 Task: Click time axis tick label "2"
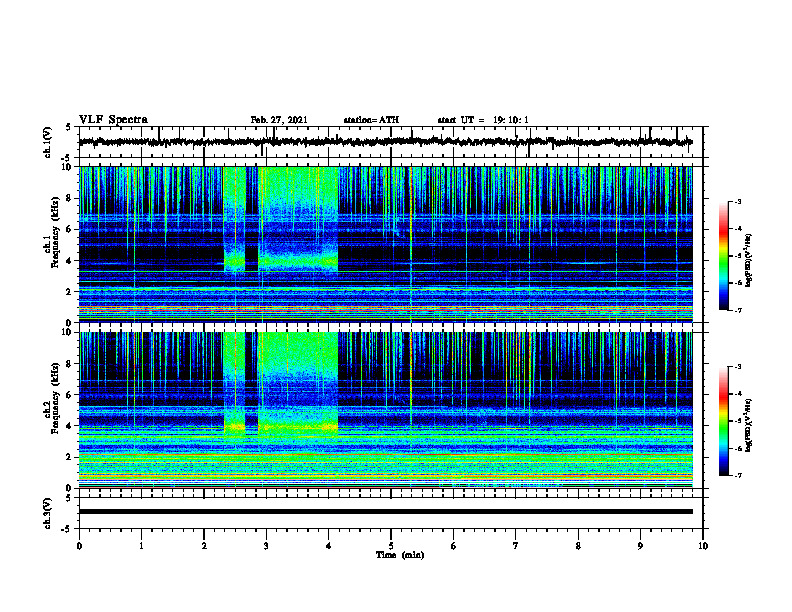(204, 546)
